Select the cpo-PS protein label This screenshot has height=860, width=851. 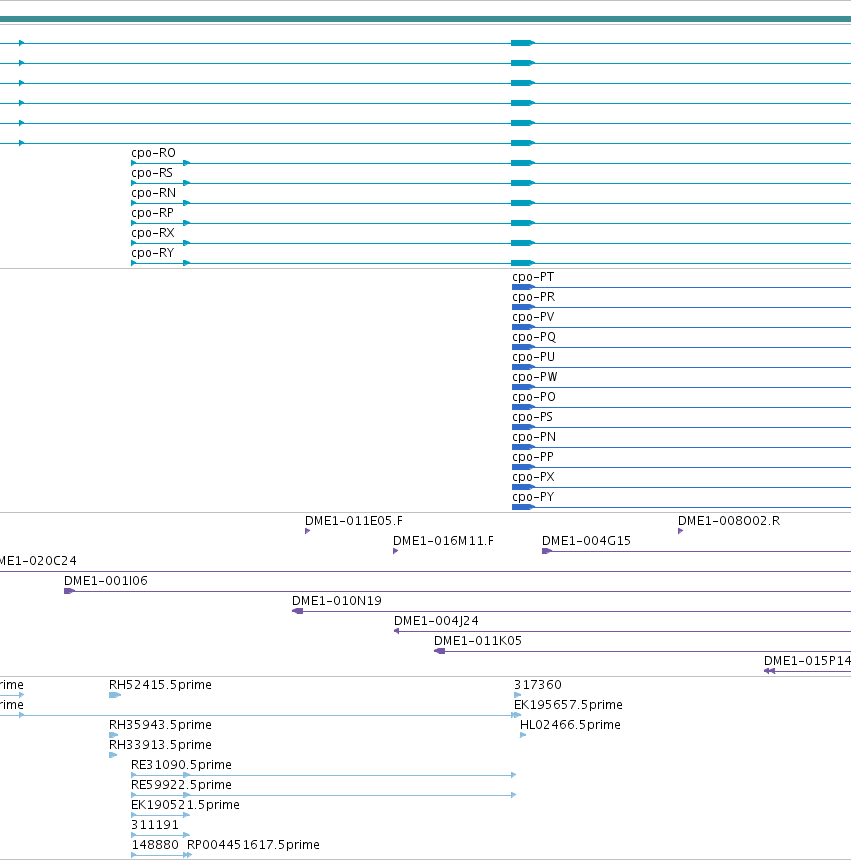(532, 417)
